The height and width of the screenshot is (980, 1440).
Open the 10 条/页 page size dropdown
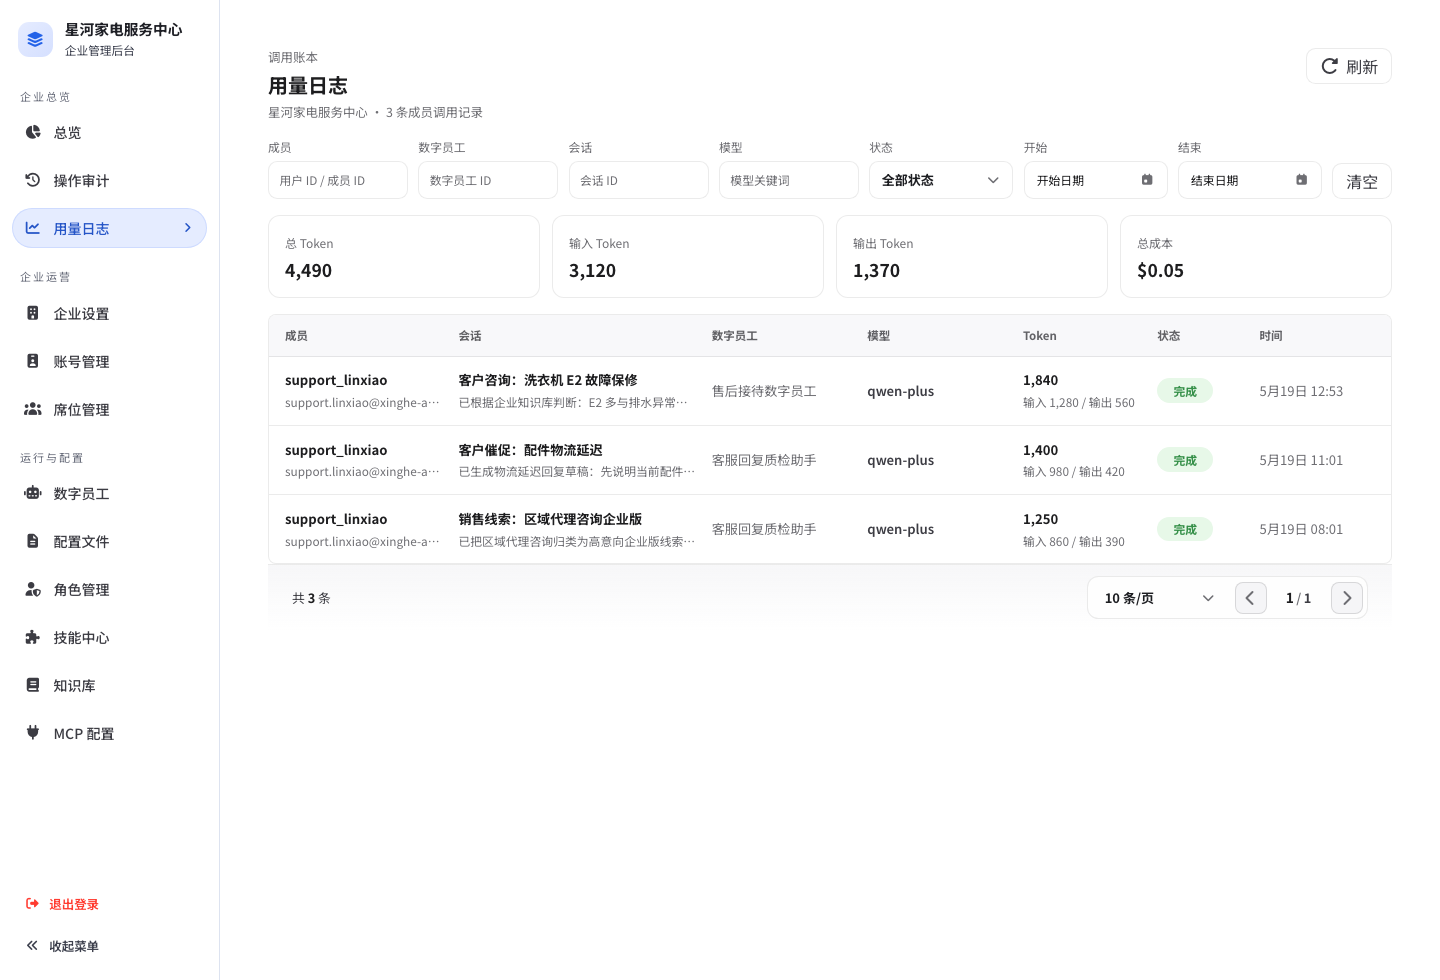pos(1159,598)
